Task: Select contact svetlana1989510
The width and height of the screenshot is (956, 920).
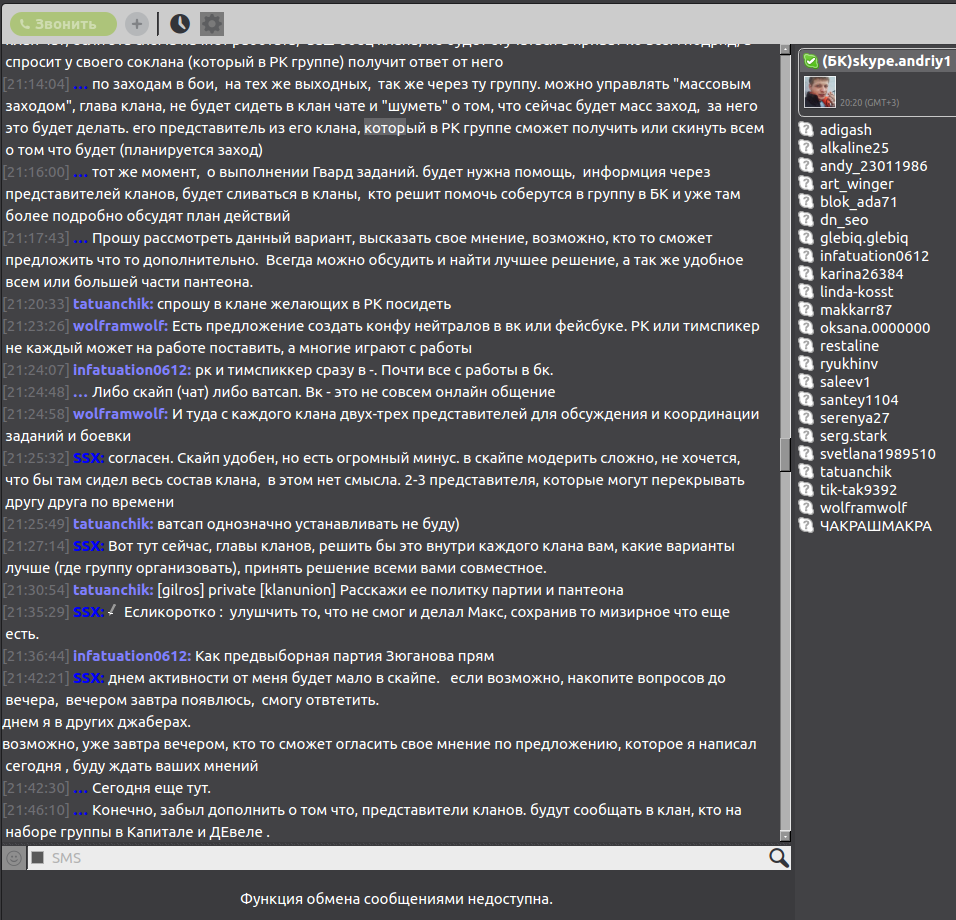Action: pos(877,454)
